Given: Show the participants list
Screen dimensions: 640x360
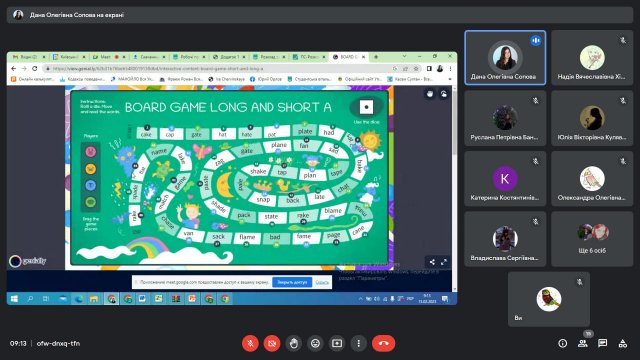Looking at the screenshot, I should click(x=583, y=343).
